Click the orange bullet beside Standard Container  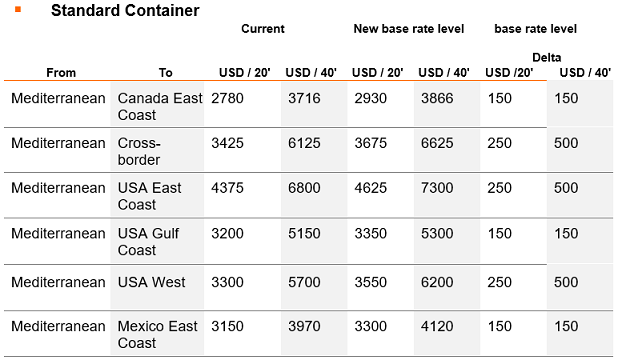pyautogui.click(x=18, y=9)
